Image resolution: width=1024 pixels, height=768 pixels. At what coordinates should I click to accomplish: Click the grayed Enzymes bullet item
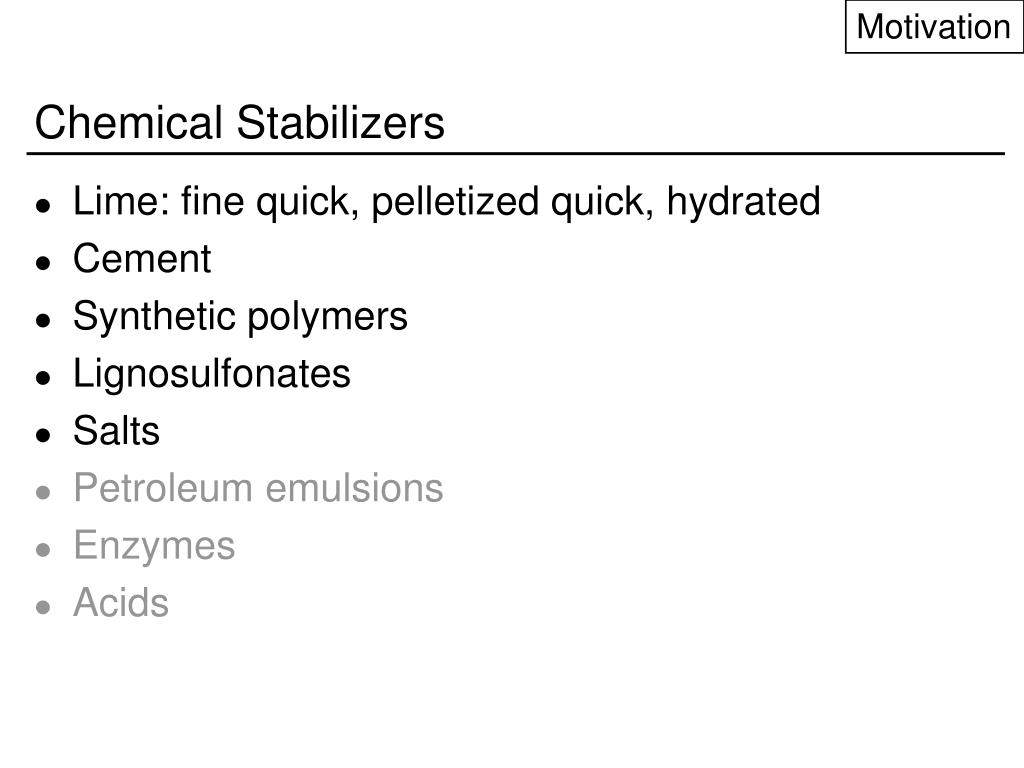(x=154, y=547)
